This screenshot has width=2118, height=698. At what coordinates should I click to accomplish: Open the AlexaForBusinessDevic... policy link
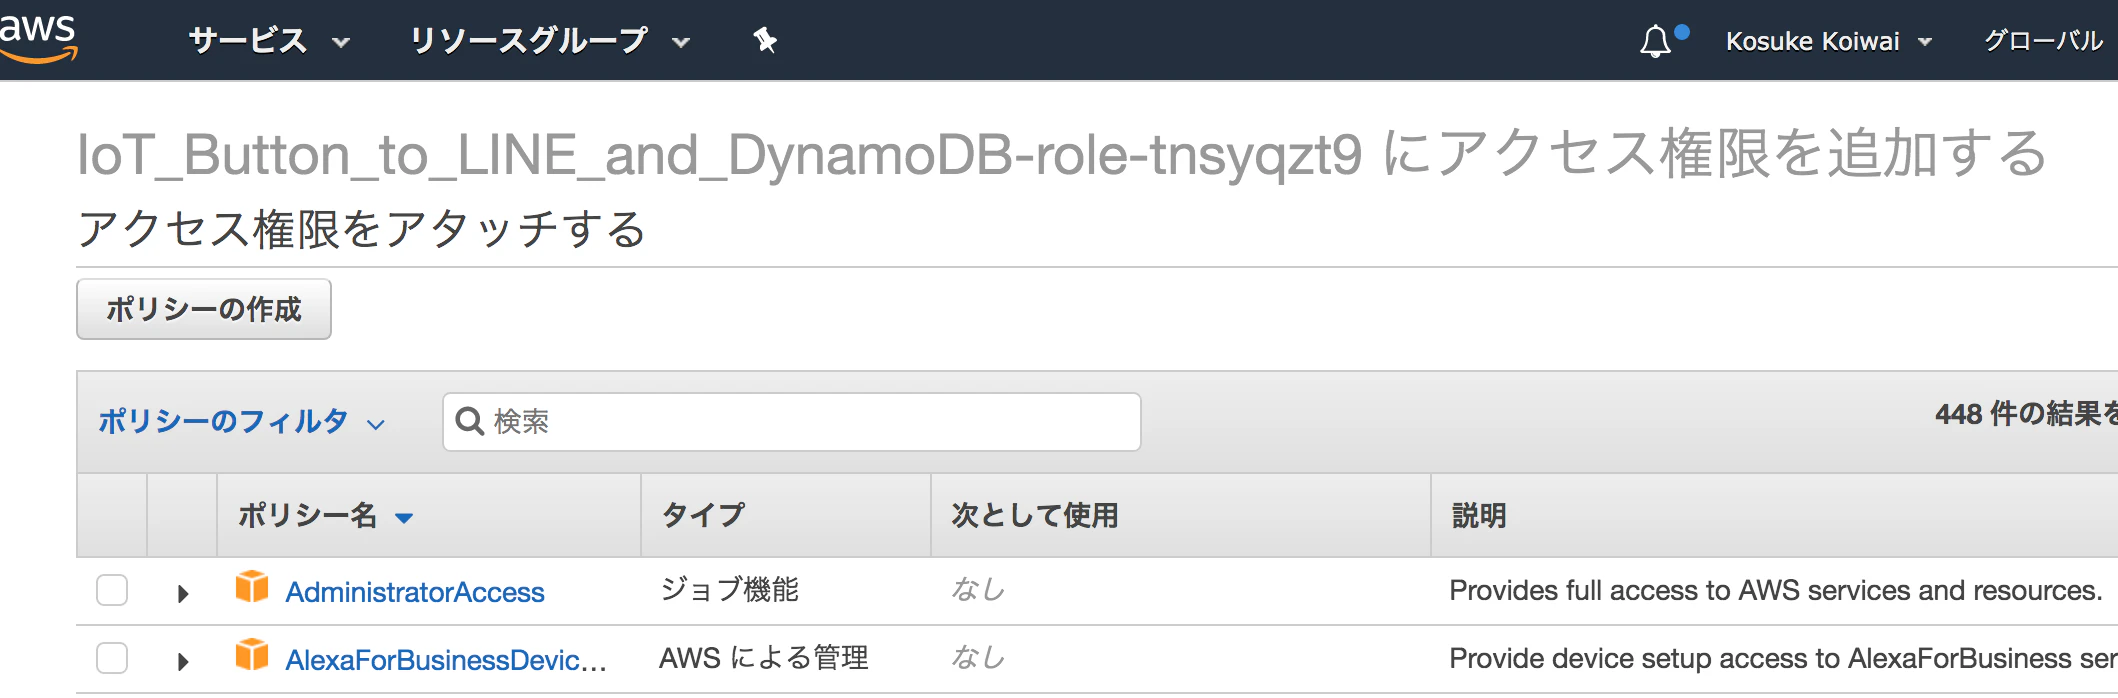(x=446, y=660)
